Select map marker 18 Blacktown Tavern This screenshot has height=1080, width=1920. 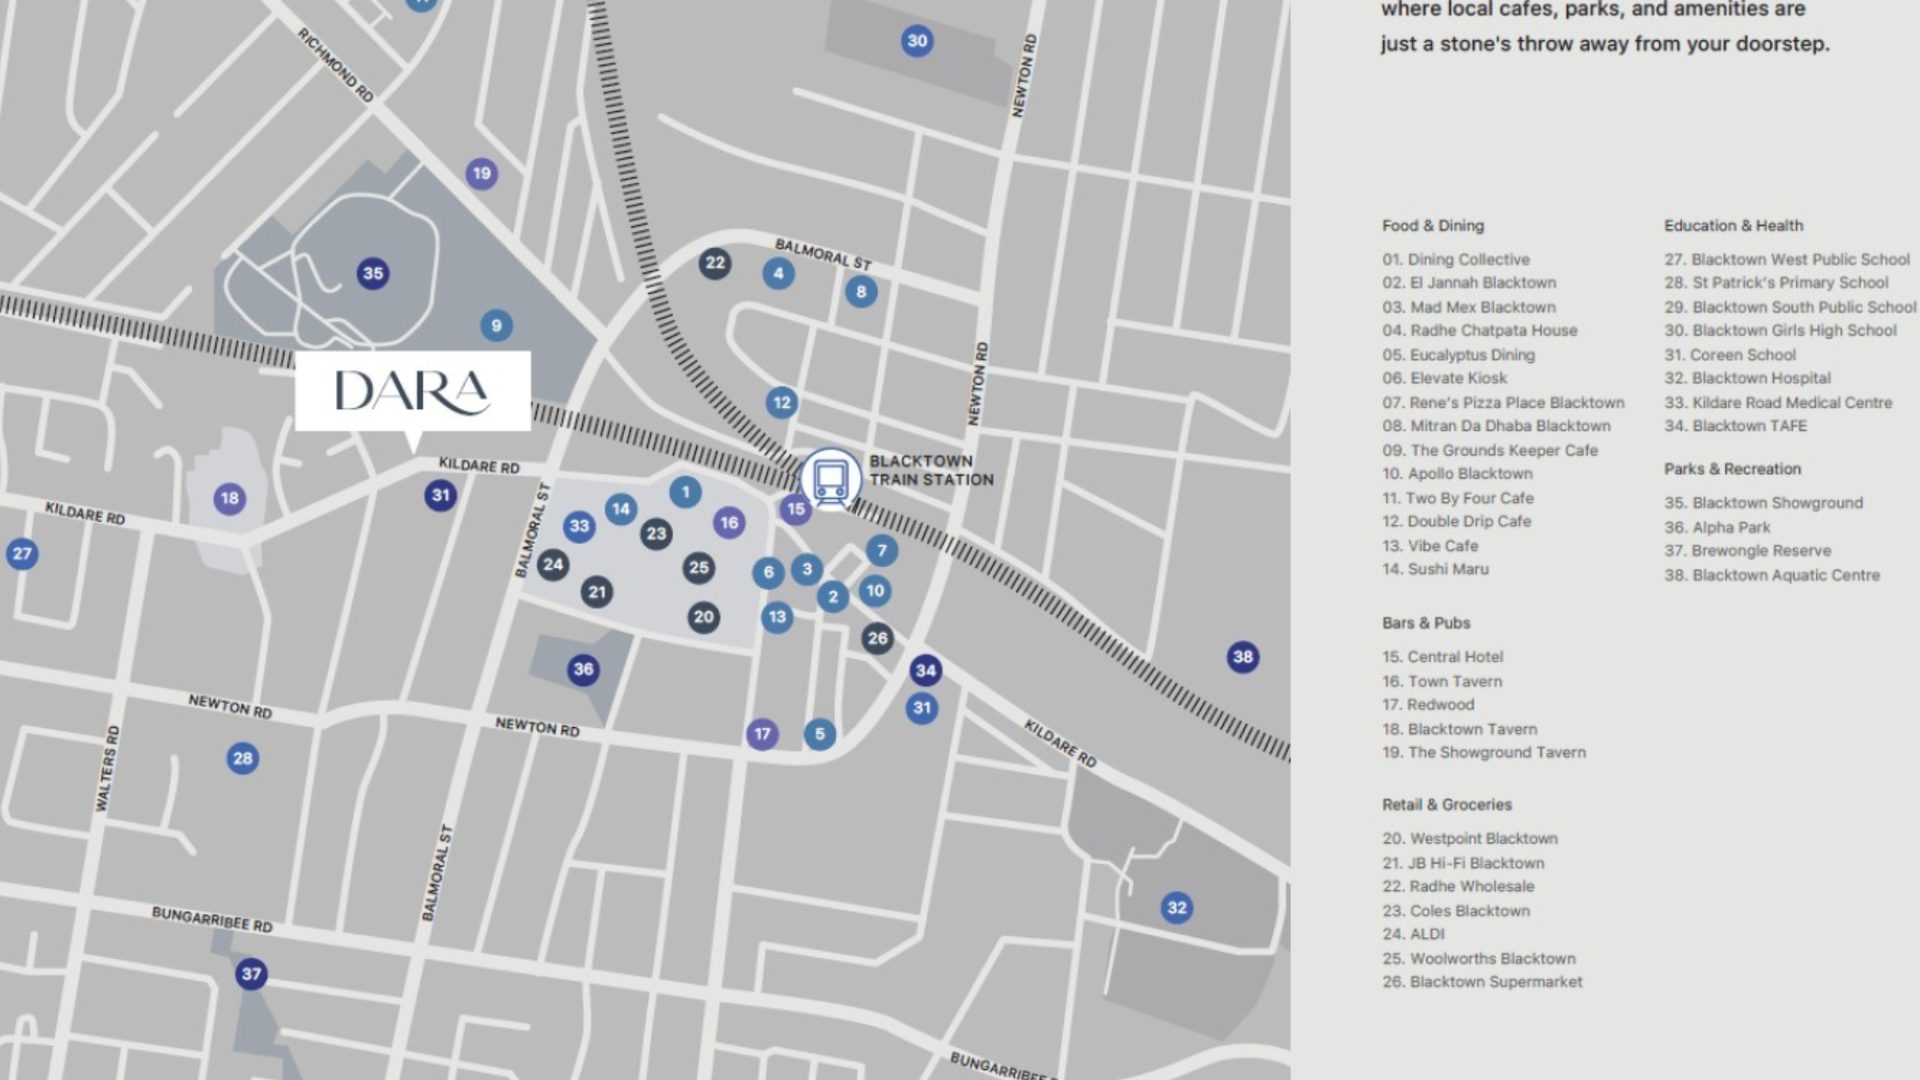[230, 498]
